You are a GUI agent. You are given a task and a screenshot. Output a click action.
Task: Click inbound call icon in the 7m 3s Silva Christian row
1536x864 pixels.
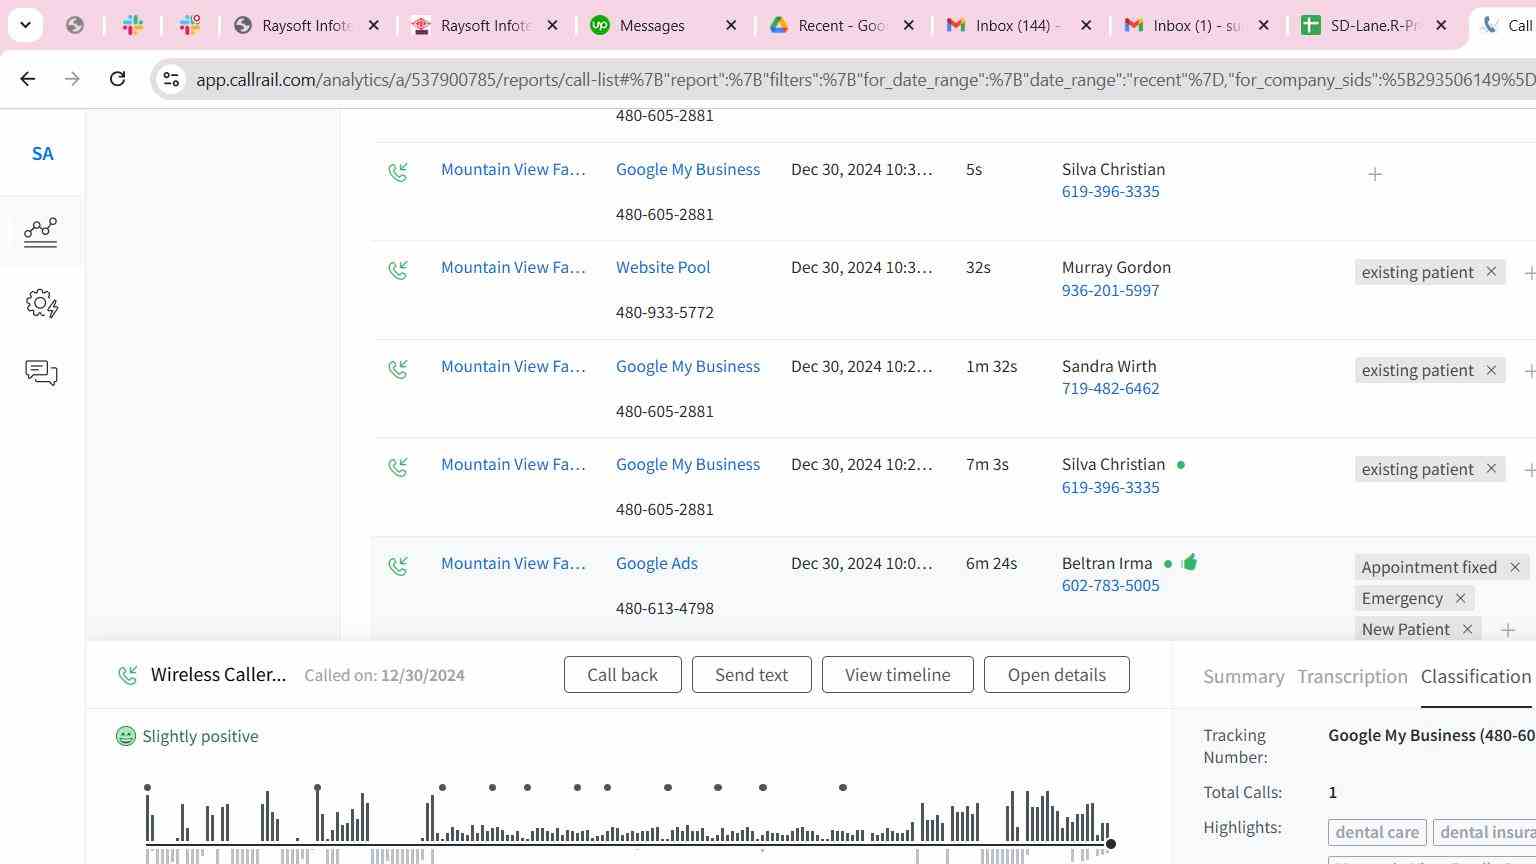coord(398,467)
